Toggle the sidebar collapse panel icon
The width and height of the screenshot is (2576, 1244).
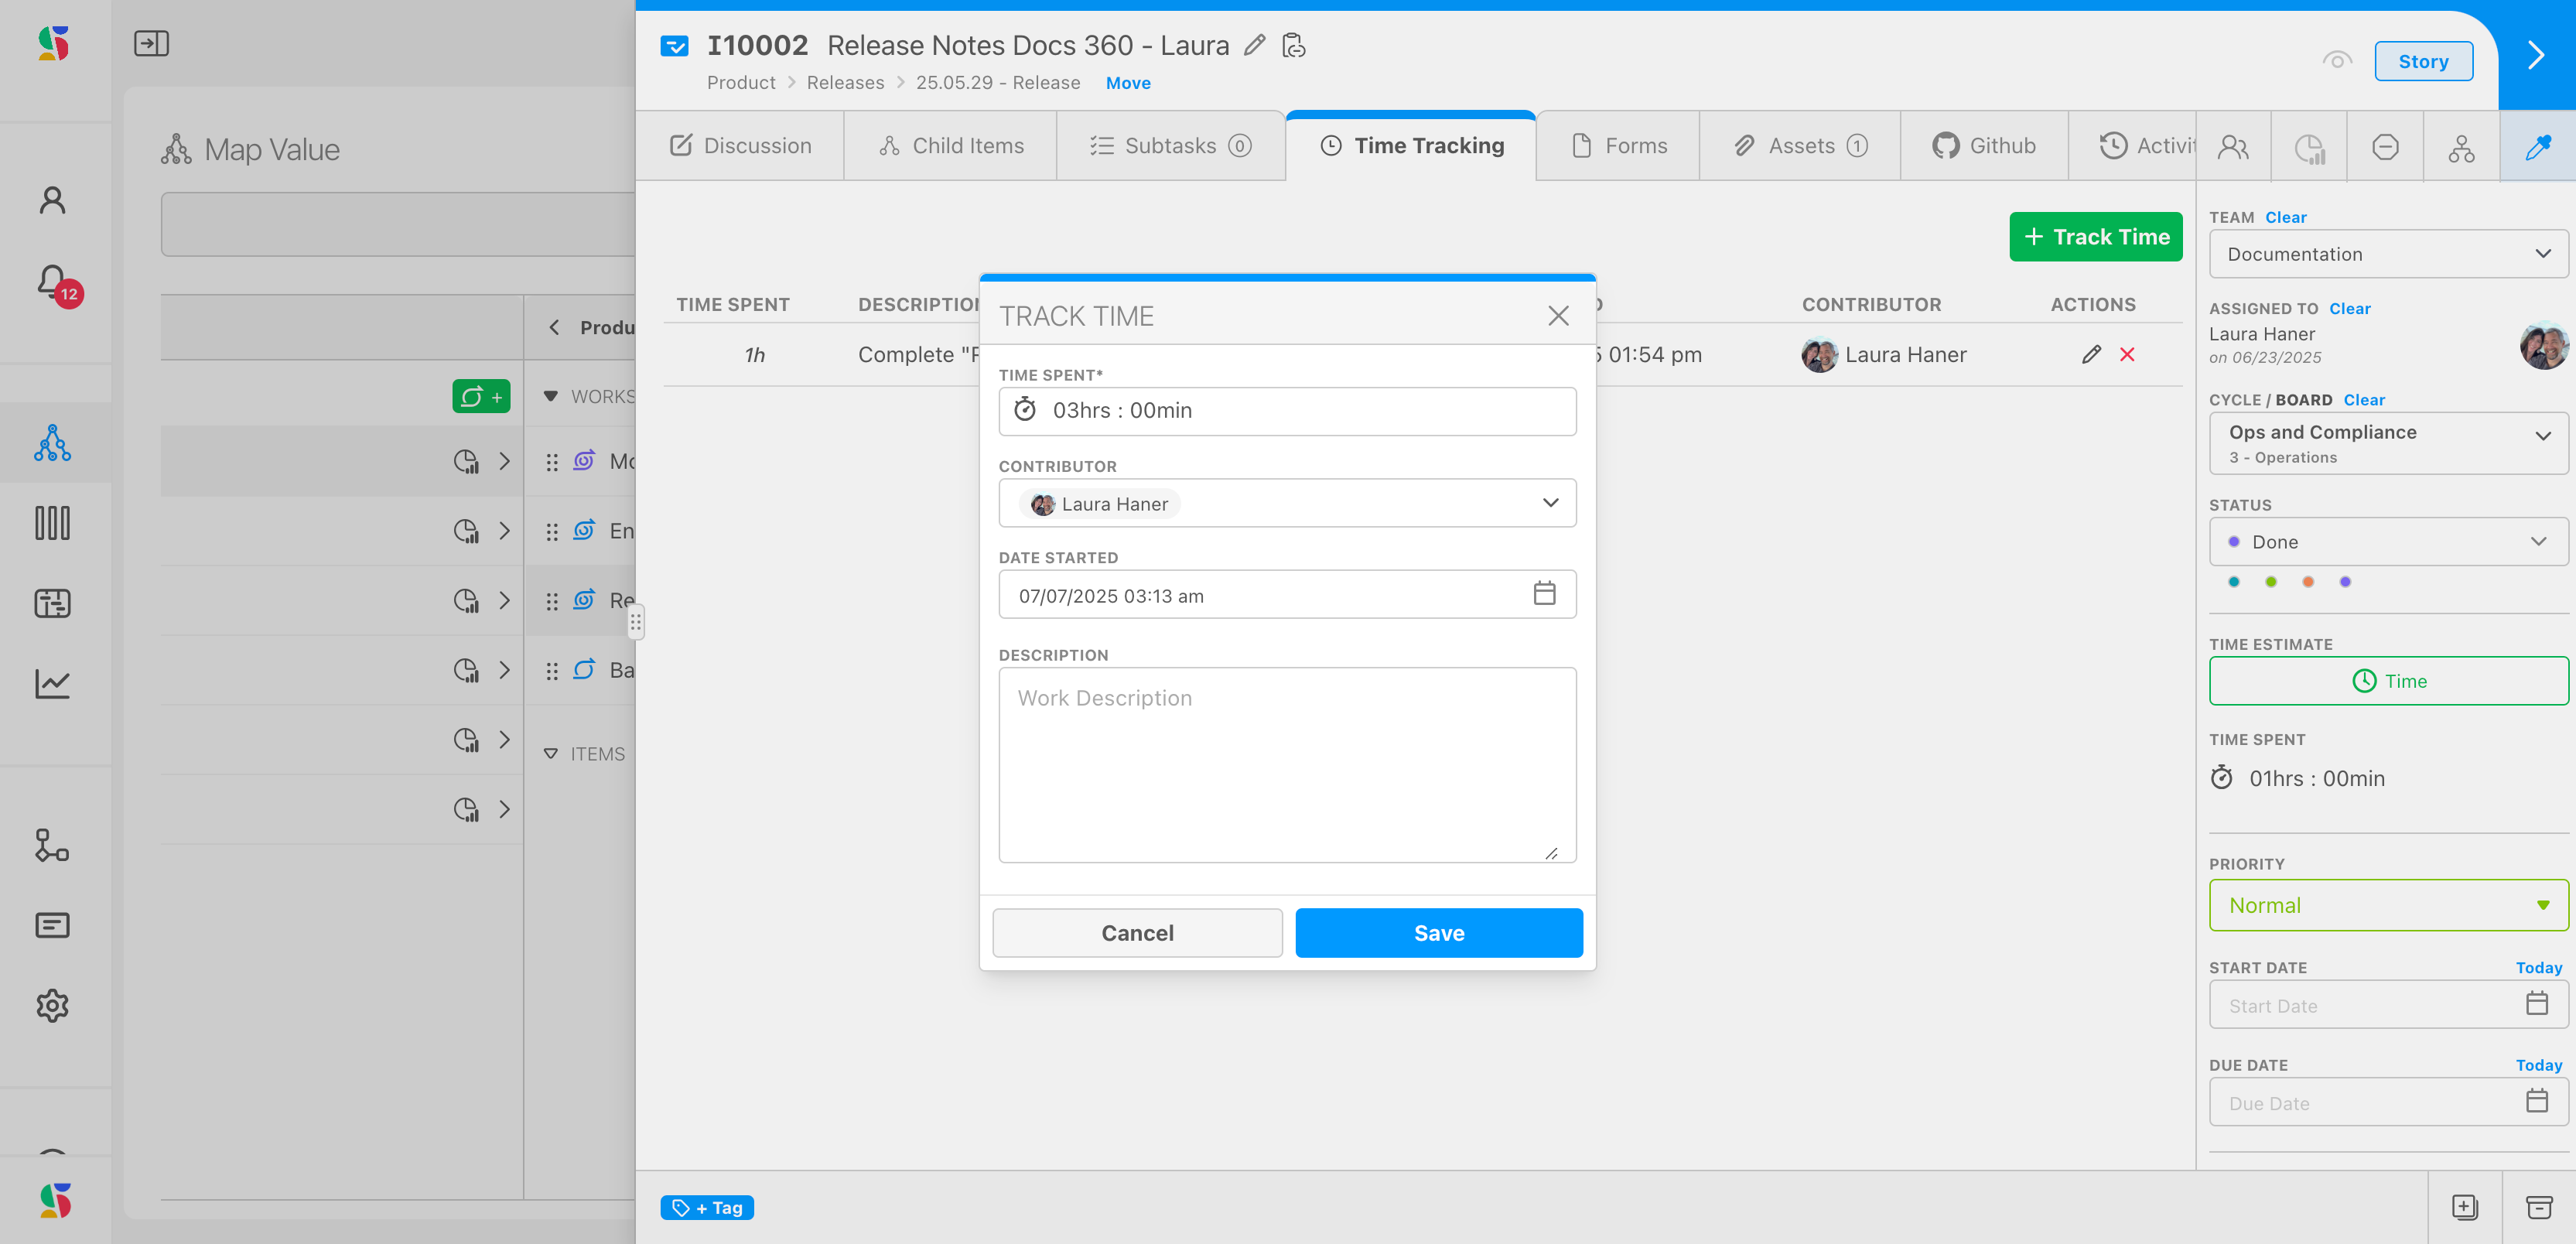coord(151,44)
